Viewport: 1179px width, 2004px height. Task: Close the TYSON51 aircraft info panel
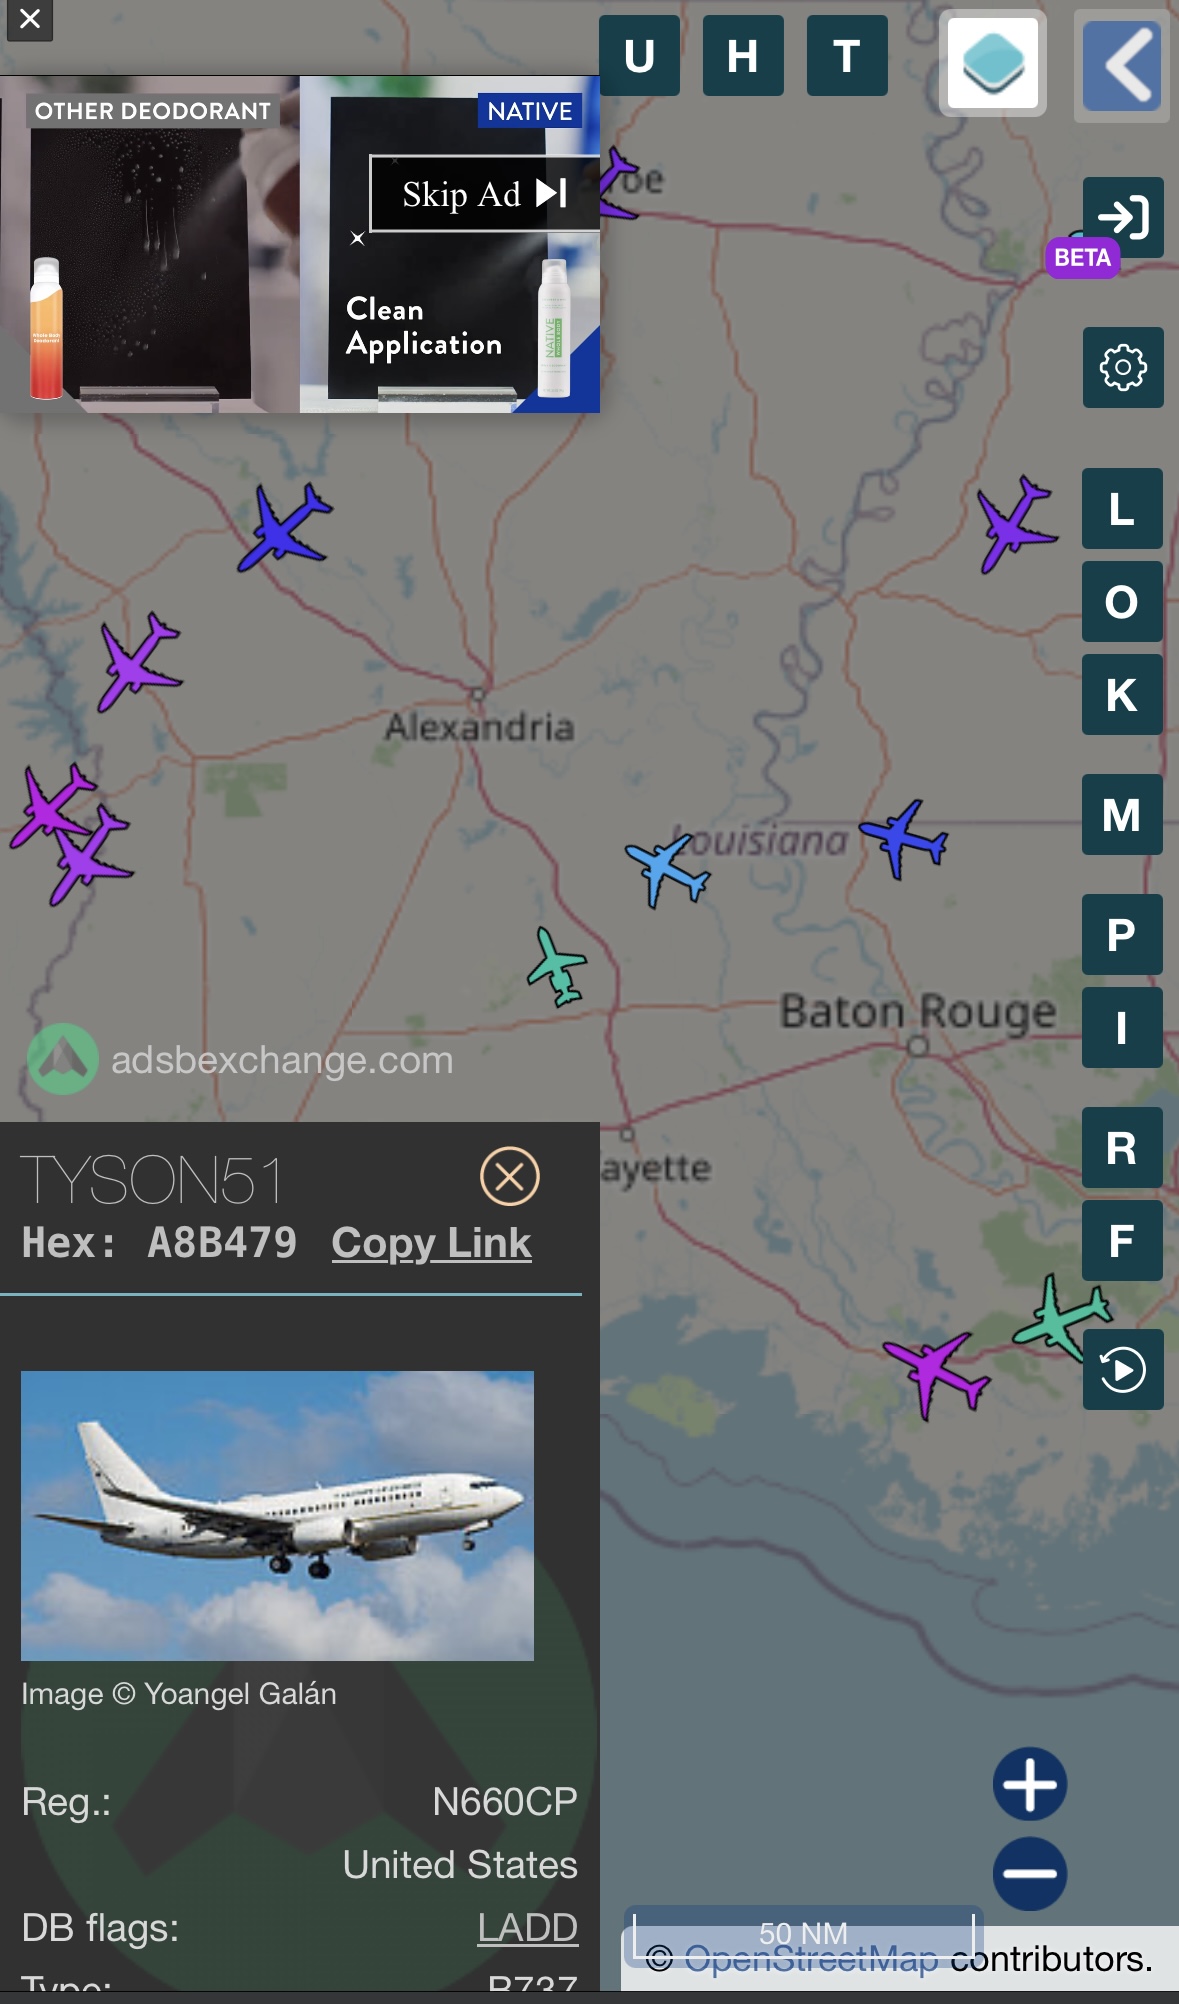pos(510,1176)
